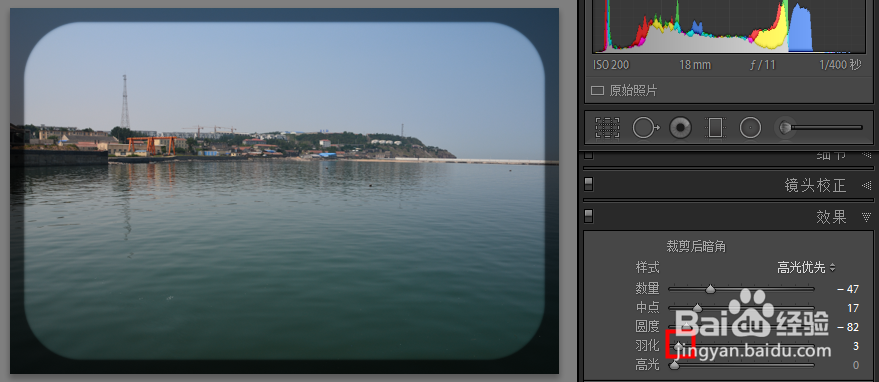Image resolution: width=879 pixels, height=382 pixels.
Task: Click the 裁剪后暗角 section title
Action: pyautogui.click(x=696, y=246)
